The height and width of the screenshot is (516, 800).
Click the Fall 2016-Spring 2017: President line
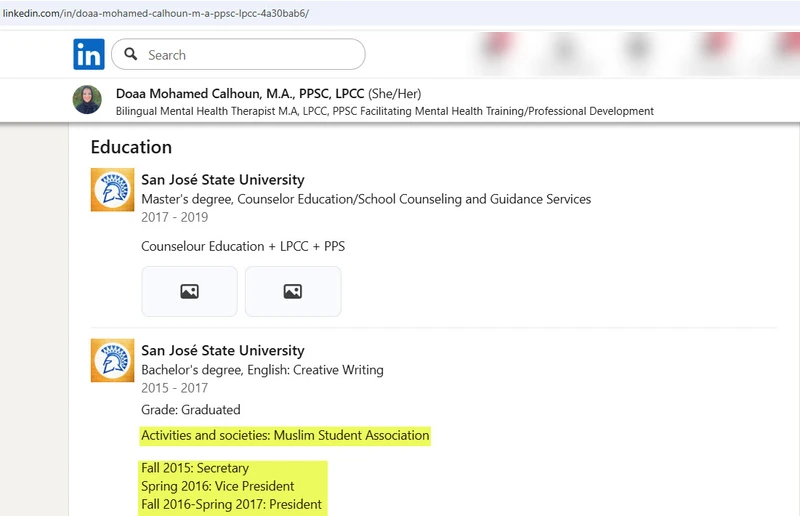(231, 504)
